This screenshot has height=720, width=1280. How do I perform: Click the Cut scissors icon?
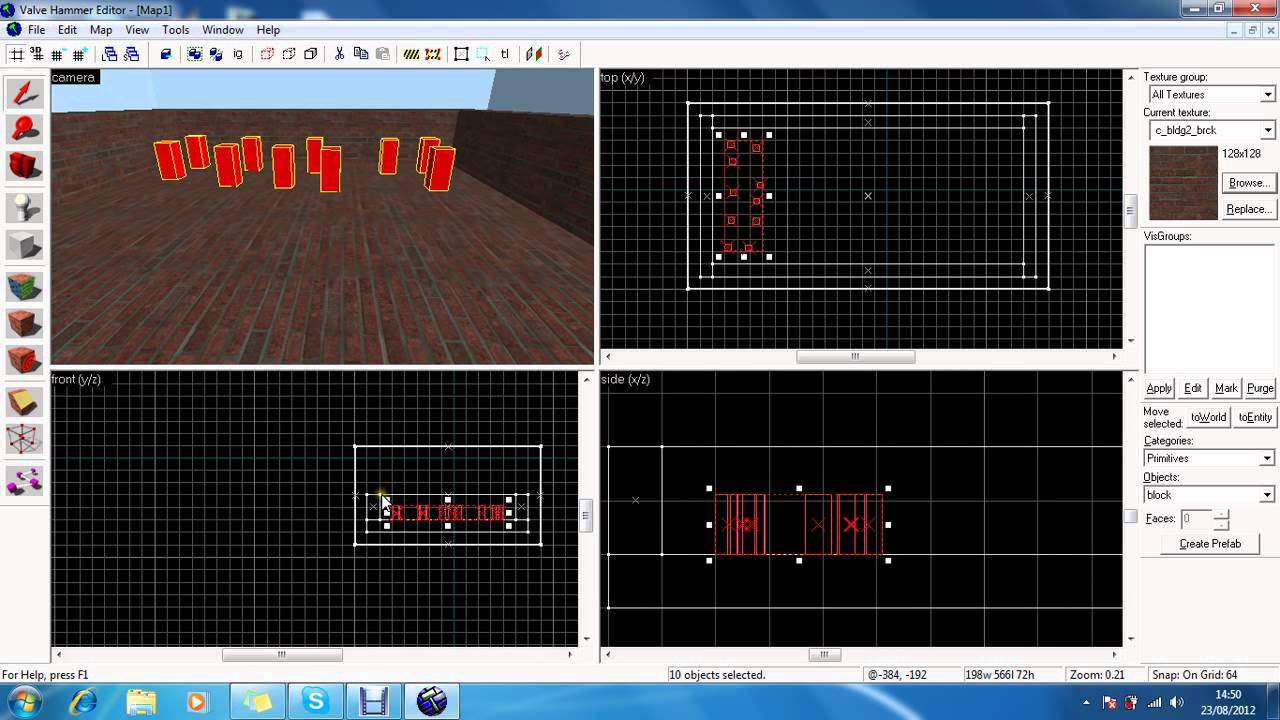click(340, 54)
